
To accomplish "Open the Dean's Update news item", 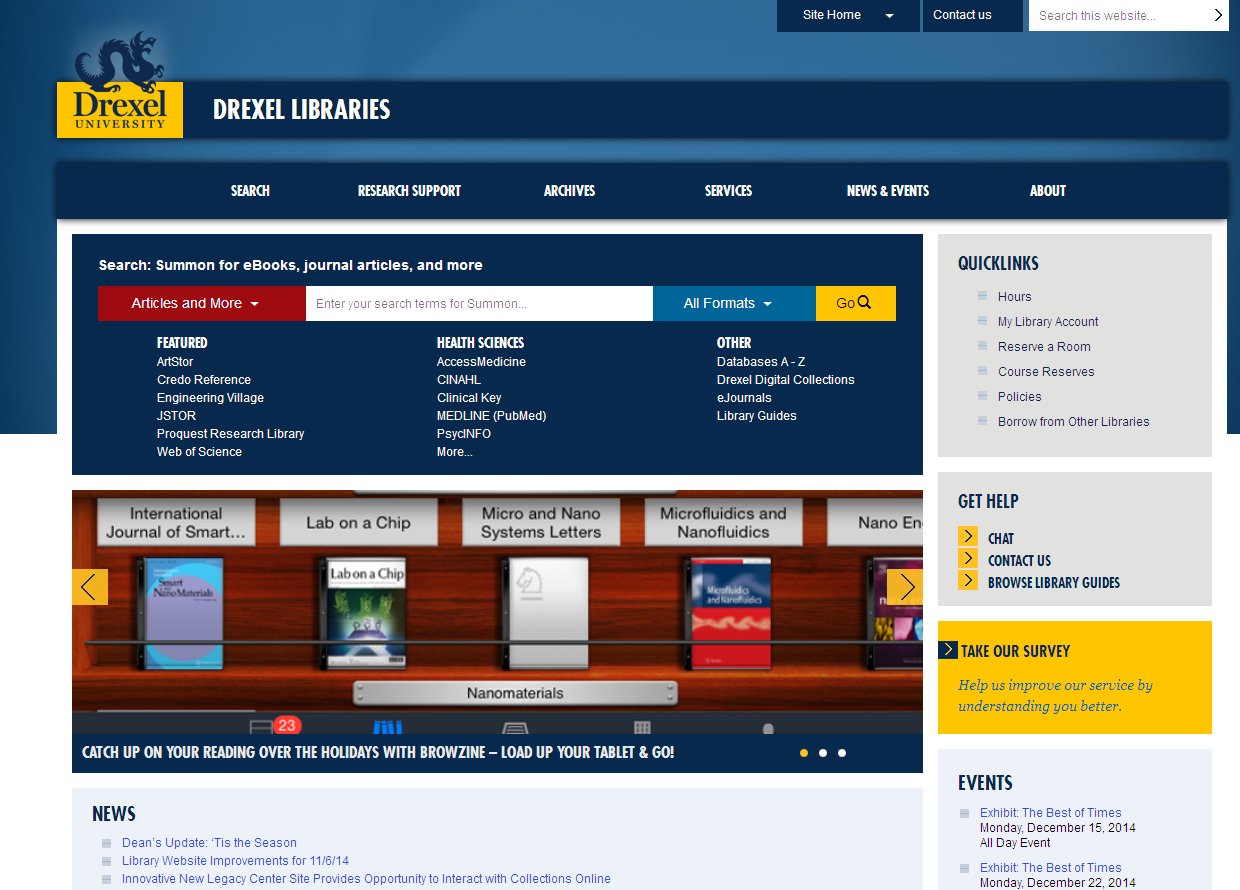I will tap(209, 843).
